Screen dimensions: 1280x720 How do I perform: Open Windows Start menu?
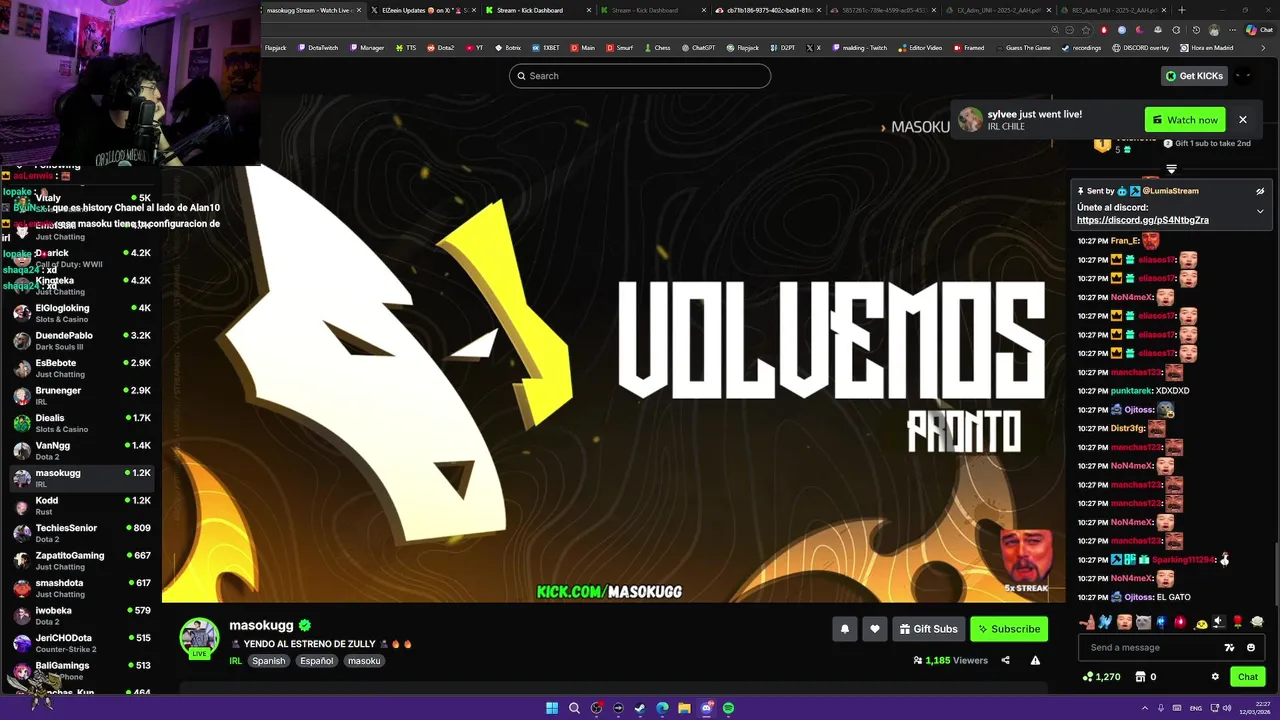pyautogui.click(x=552, y=708)
